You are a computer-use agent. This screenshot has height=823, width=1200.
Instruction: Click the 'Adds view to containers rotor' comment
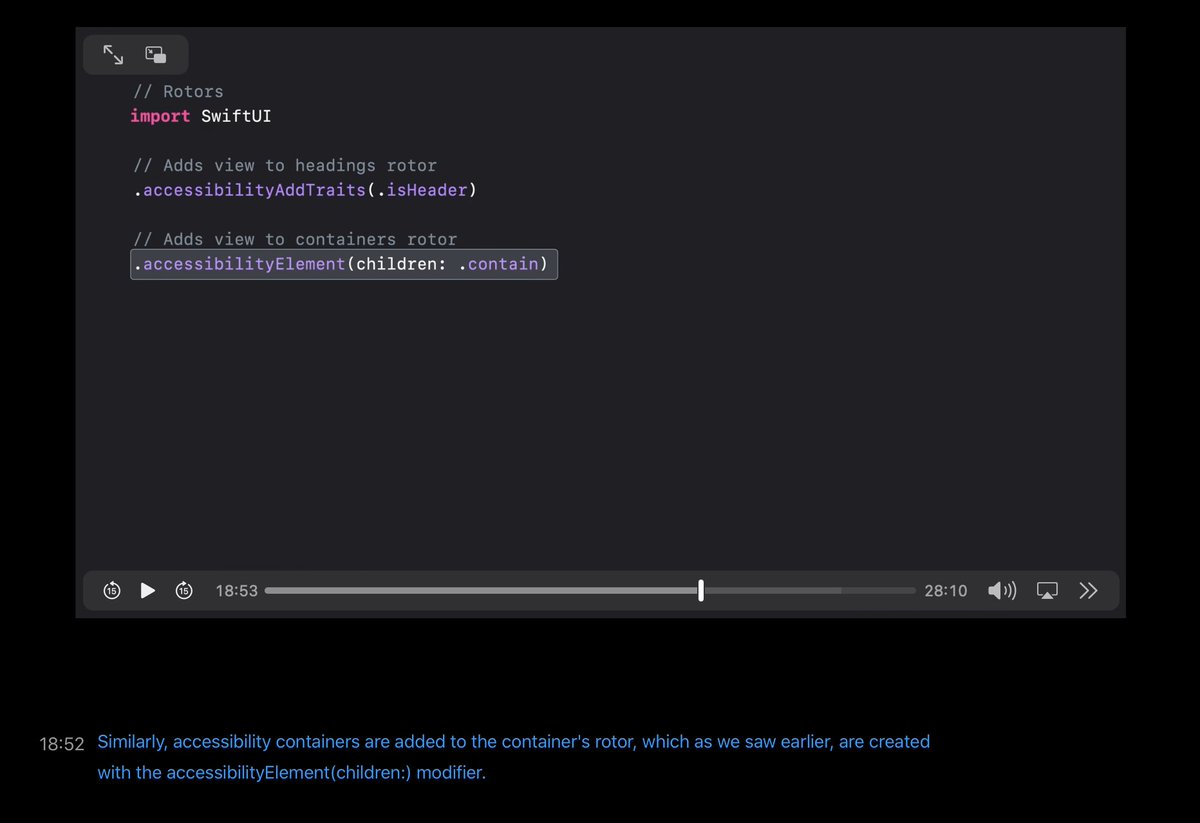294,239
